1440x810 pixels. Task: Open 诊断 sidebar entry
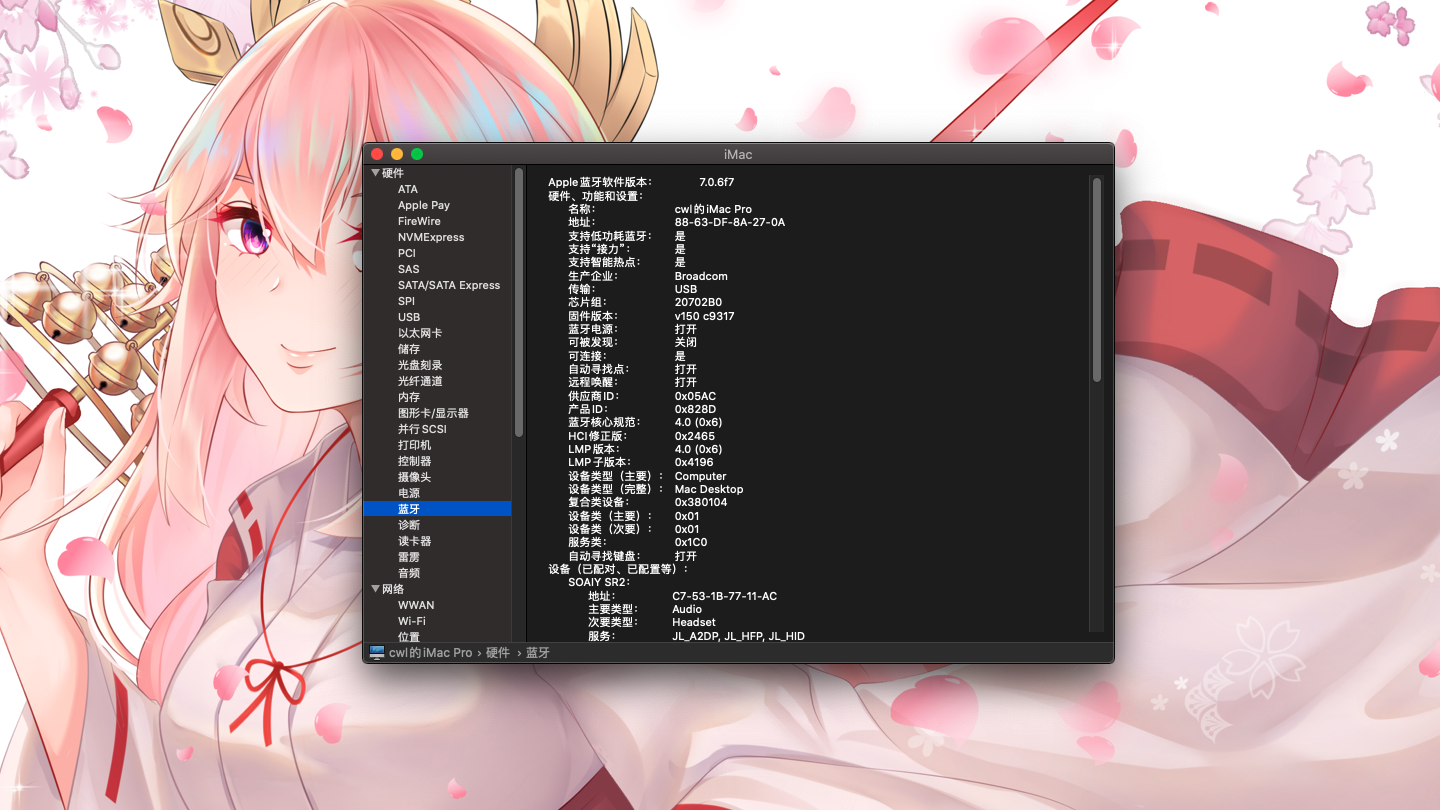[409, 525]
